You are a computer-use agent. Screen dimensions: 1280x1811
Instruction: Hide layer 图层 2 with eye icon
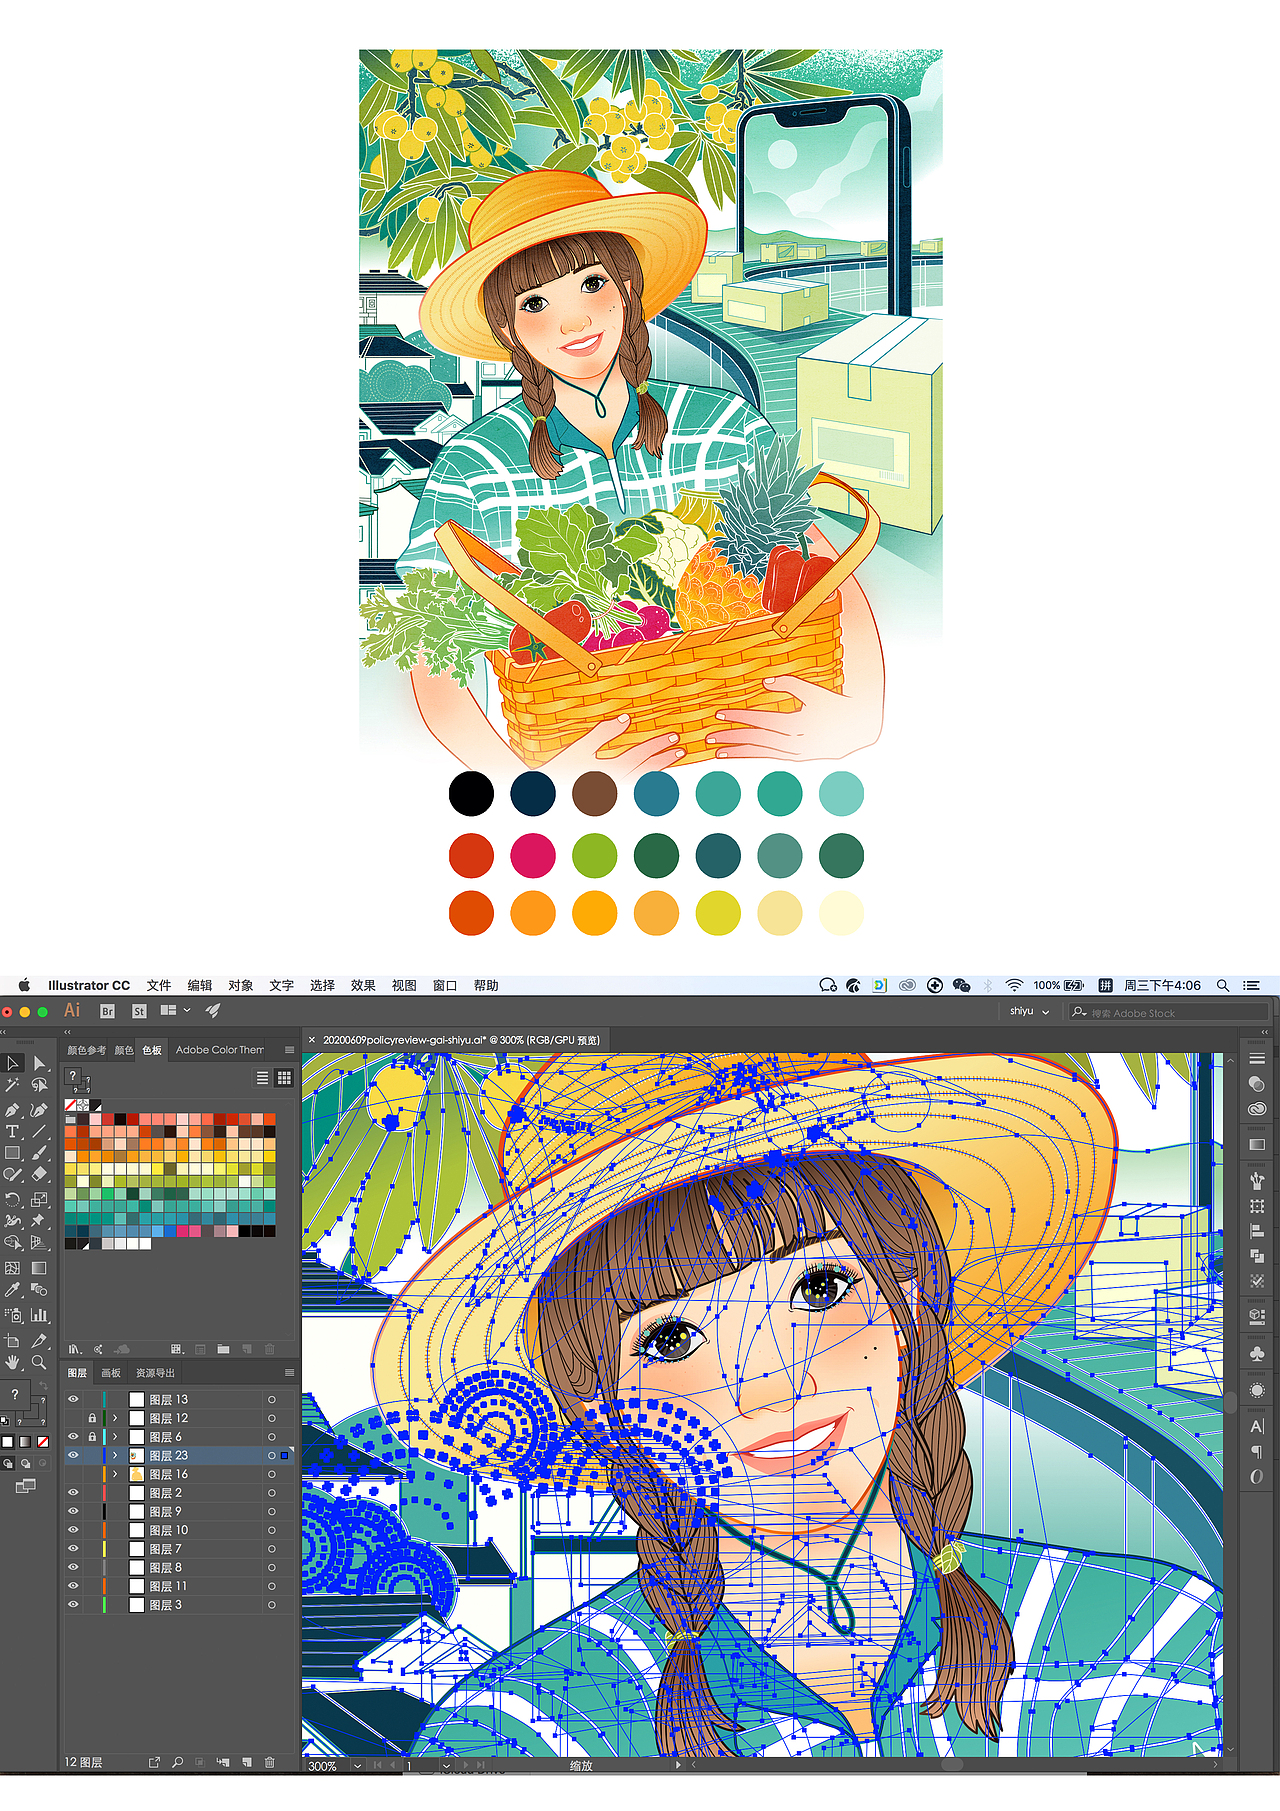(73, 1493)
